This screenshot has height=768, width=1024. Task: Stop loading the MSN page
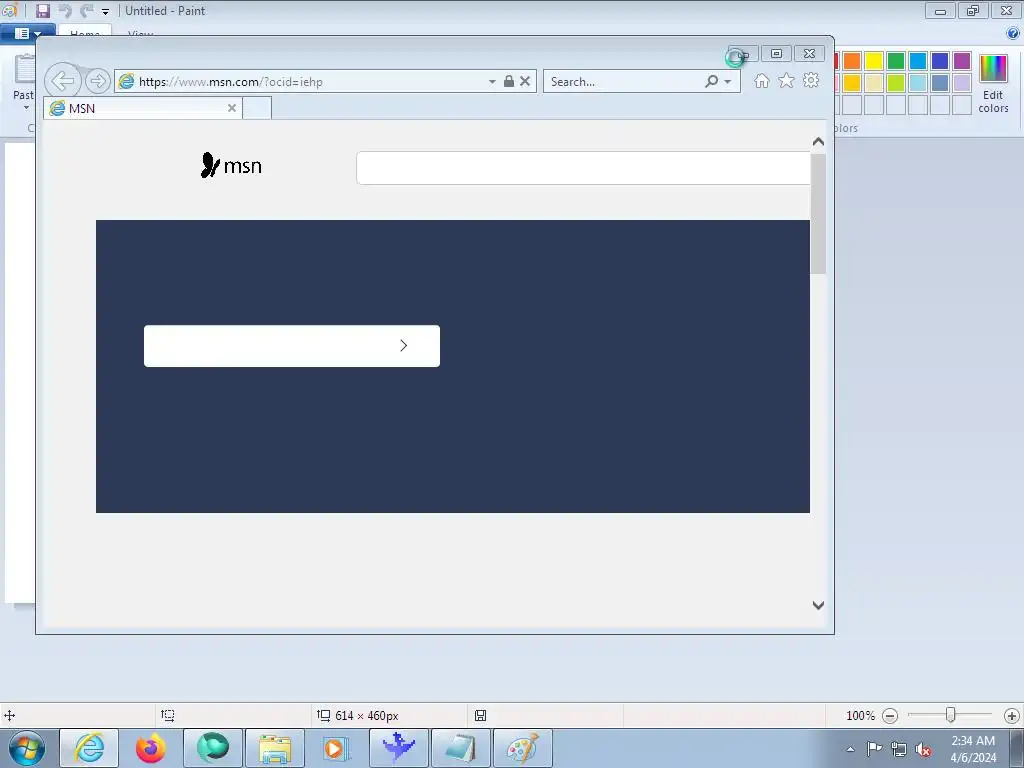525,81
